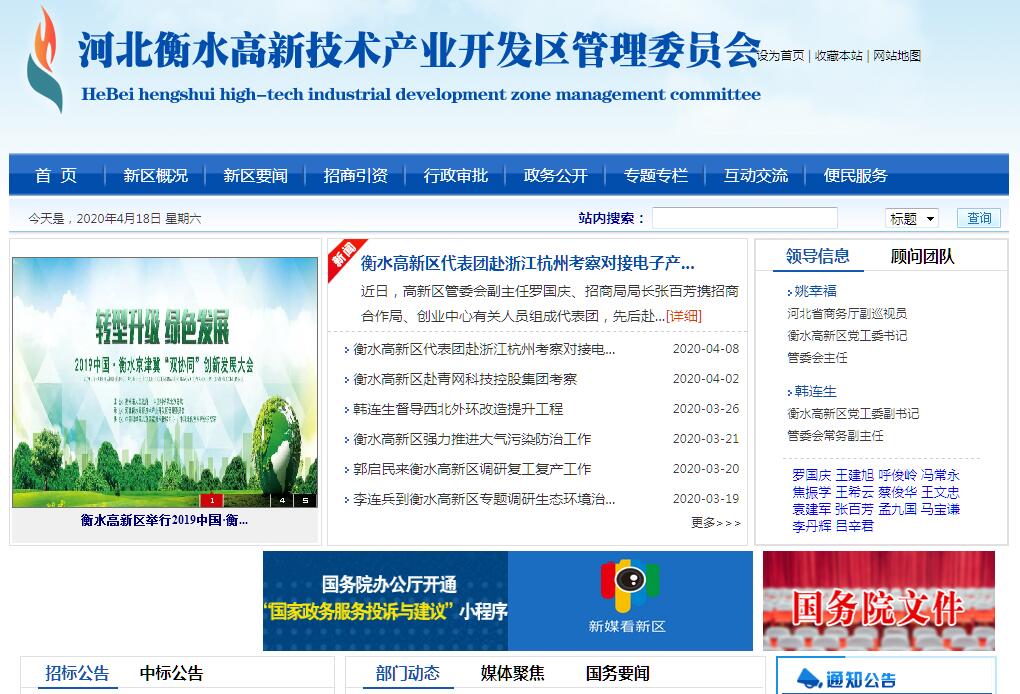
Task: Click 更多>>> to view more news
Action: click(715, 522)
